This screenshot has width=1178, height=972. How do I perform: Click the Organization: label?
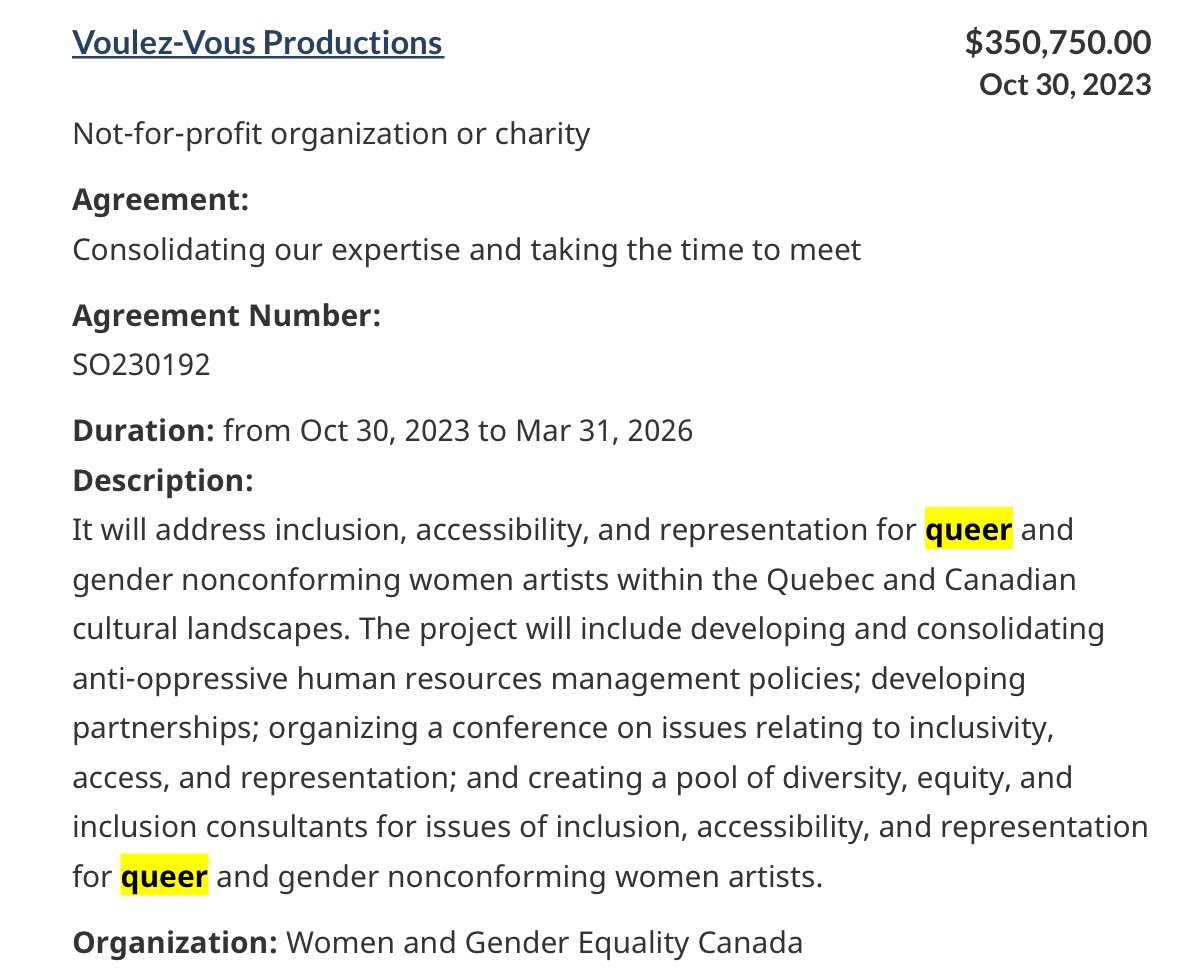pyautogui.click(x=175, y=943)
